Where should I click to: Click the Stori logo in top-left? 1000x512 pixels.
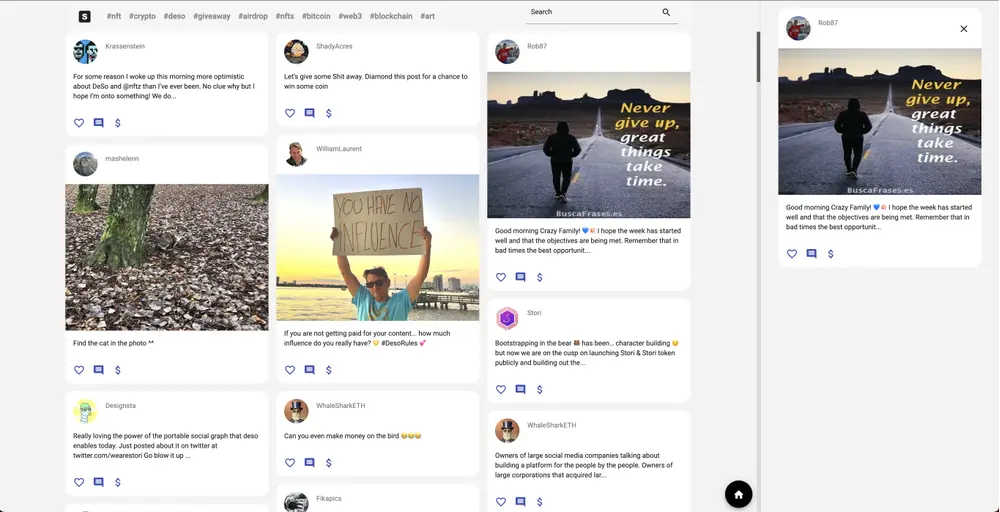coord(85,16)
